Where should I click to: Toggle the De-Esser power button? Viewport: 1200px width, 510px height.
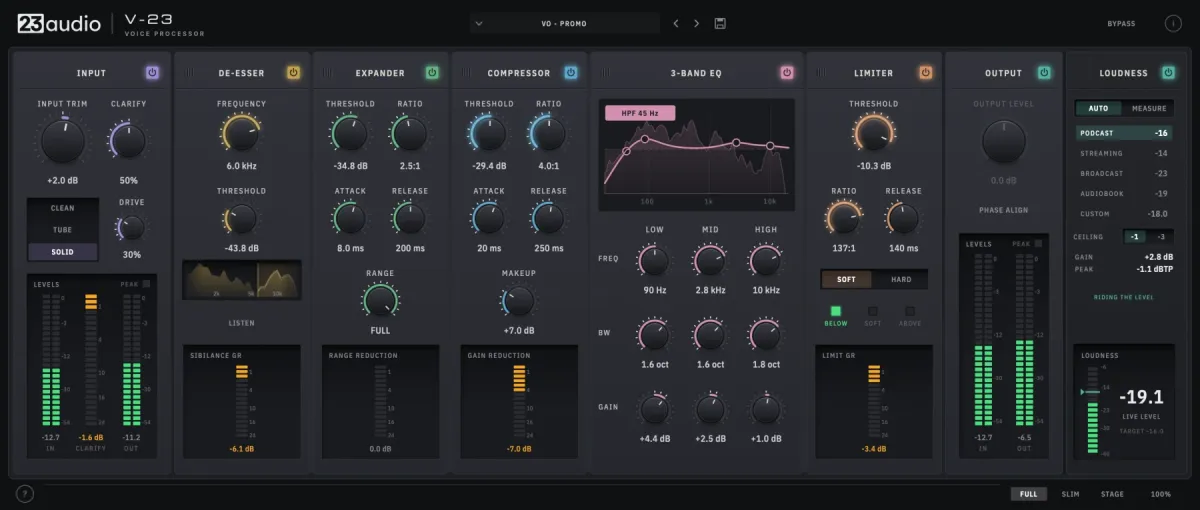pos(293,72)
